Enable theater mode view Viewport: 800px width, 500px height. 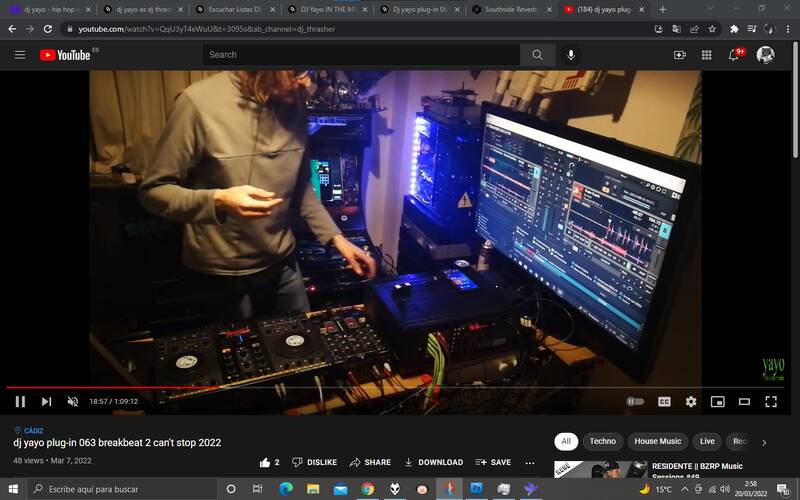pyautogui.click(x=744, y=401)
